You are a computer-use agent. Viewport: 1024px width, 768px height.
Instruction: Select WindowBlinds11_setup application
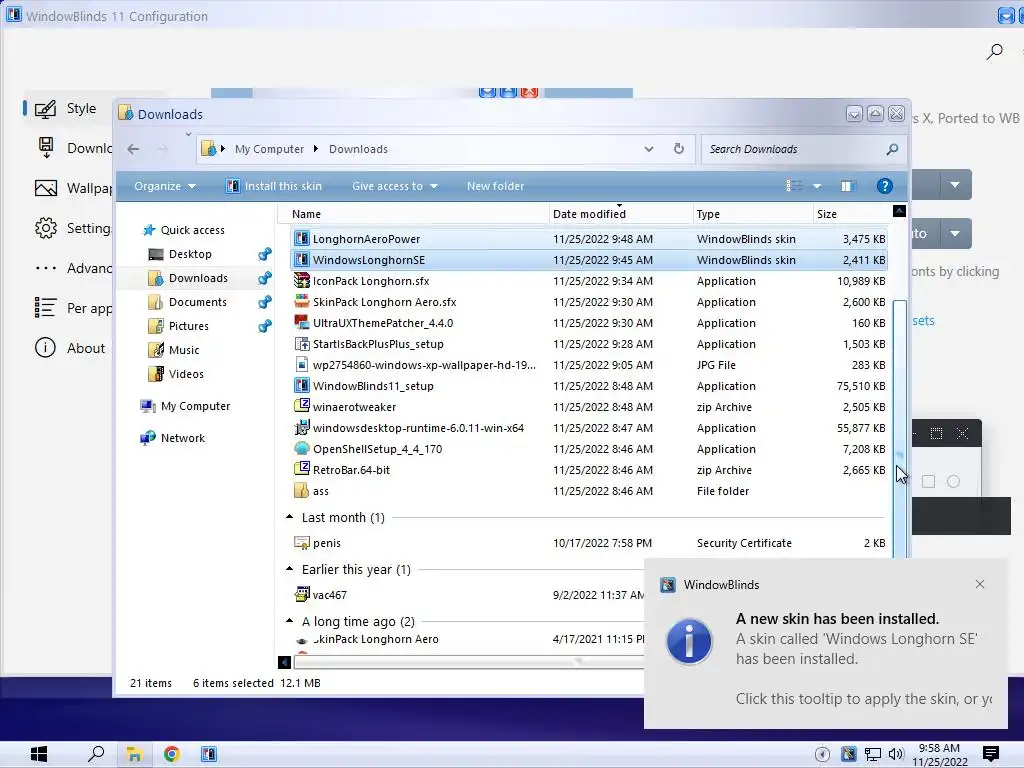[x=373, y=385]
